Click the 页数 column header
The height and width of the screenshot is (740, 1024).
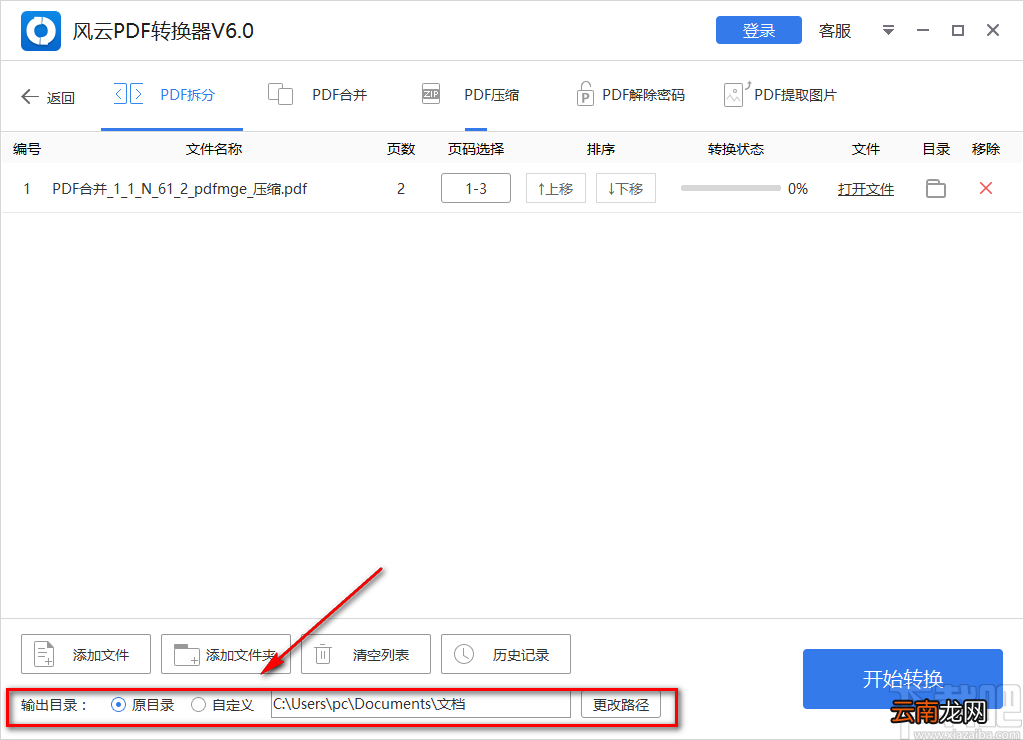point(401,149)
